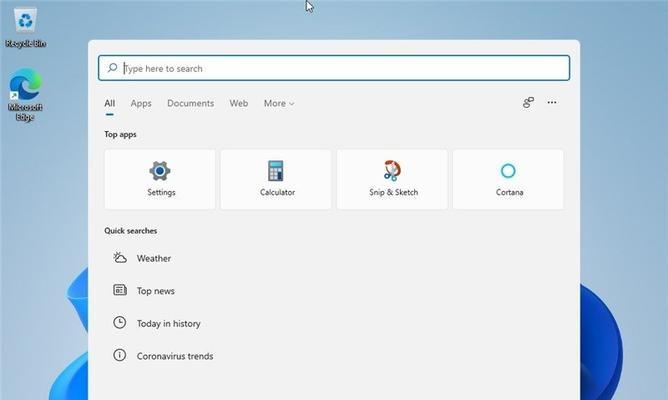Open the Recycle Bin desktop icon
This screenshot has height=400, width=668.
point(26,28)
